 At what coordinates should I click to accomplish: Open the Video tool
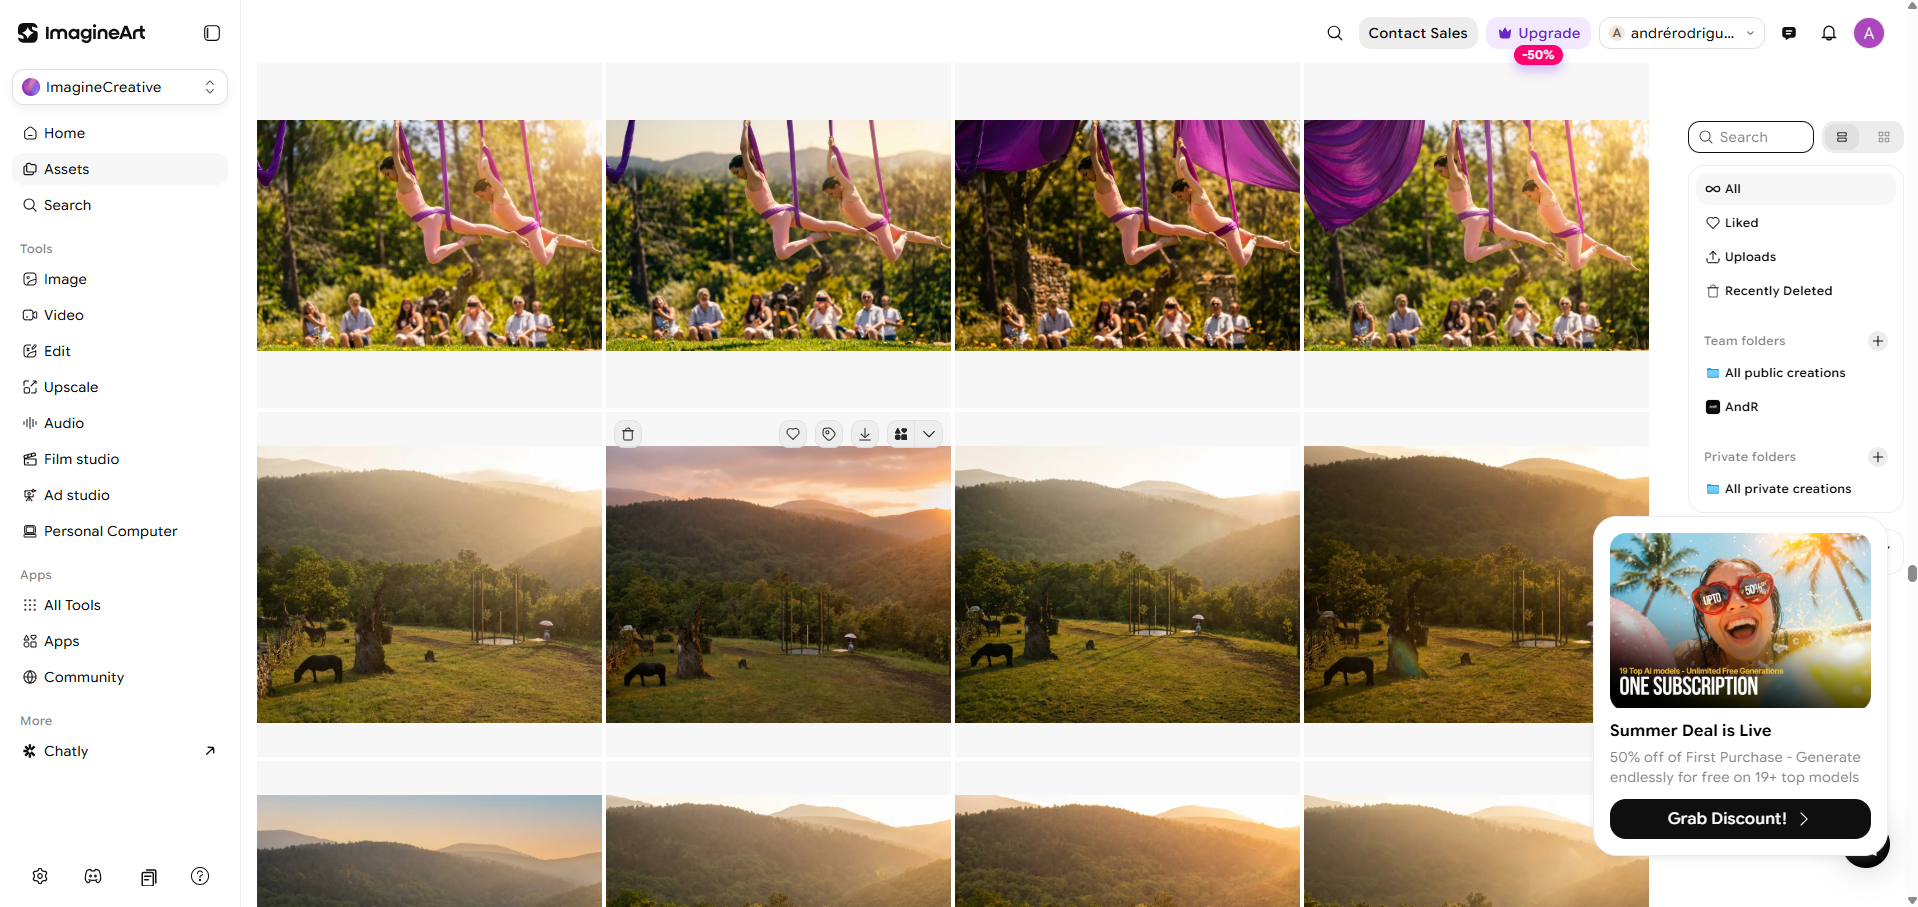(120, 315)
